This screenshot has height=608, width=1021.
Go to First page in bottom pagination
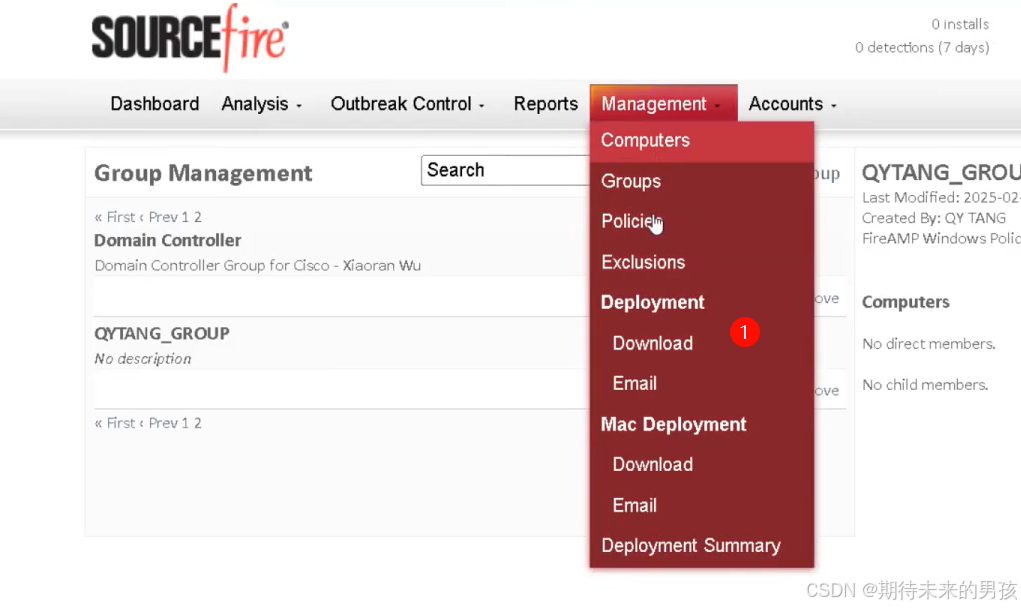116,423
